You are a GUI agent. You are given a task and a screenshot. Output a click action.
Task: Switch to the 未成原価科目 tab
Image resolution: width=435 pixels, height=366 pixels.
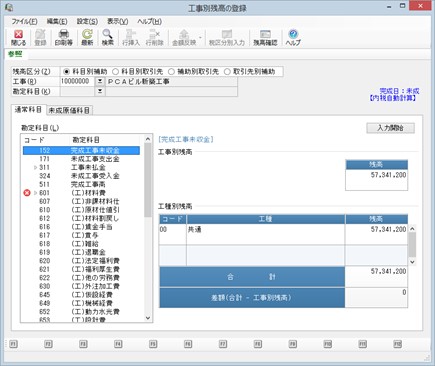coord(69,111)
